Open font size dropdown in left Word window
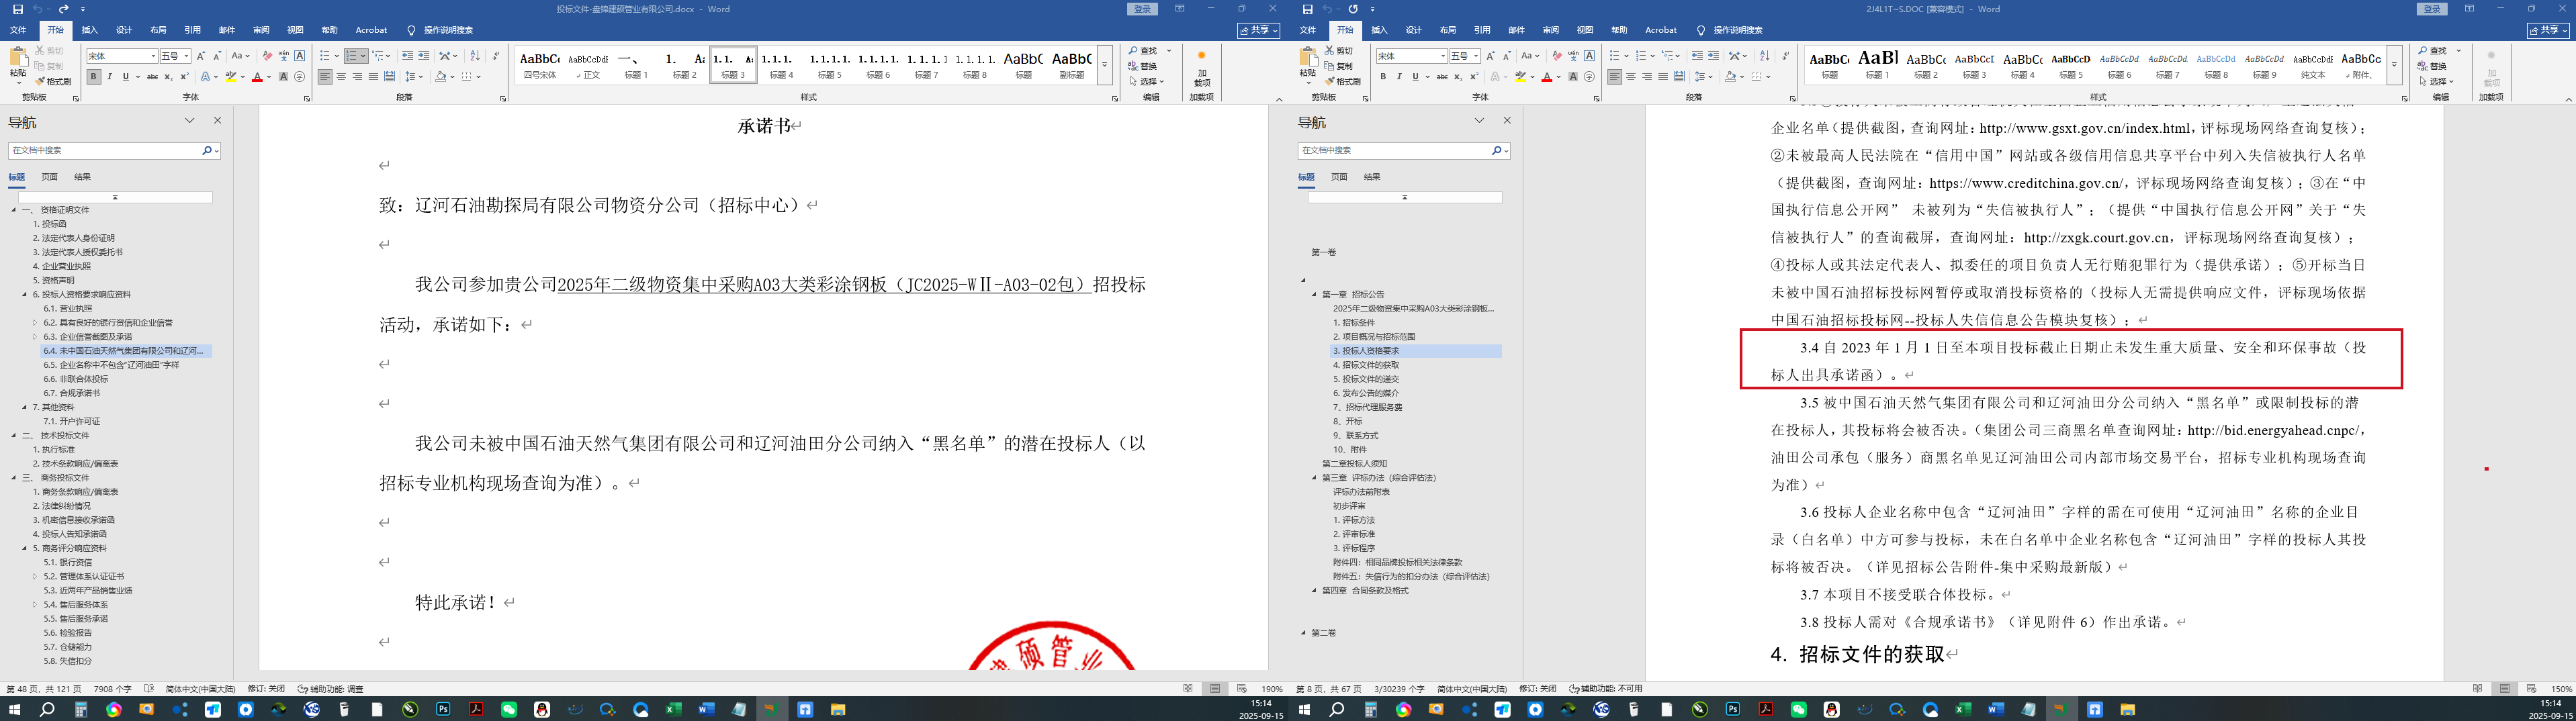Image resolution: width=2576 pixels, height=721 pixels. point(186,56)
